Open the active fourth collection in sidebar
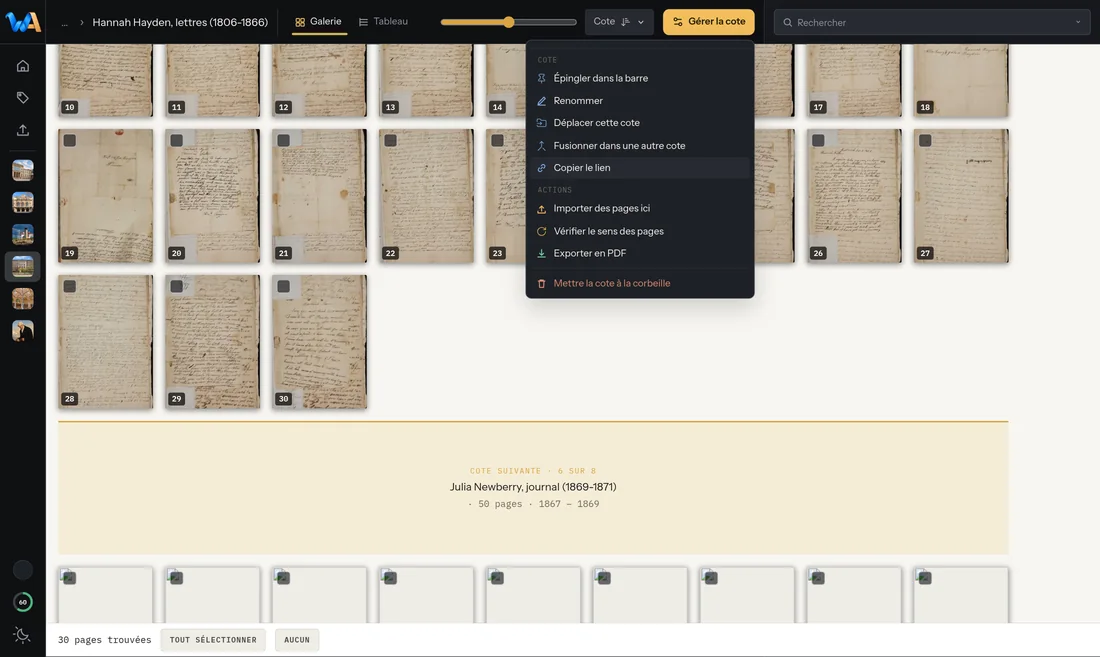Screen dimensions: 1100x657 [22, 266]
